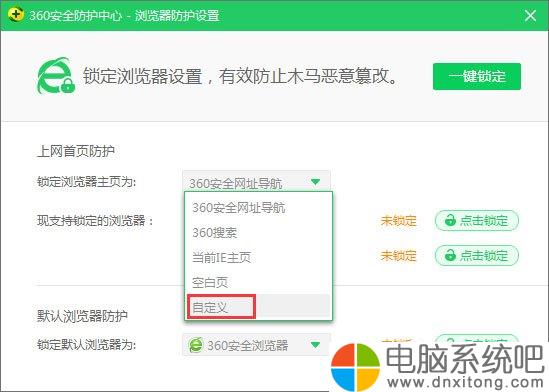
Task: Close the 浏览器防护设置 window
Action: click(530, 15)
